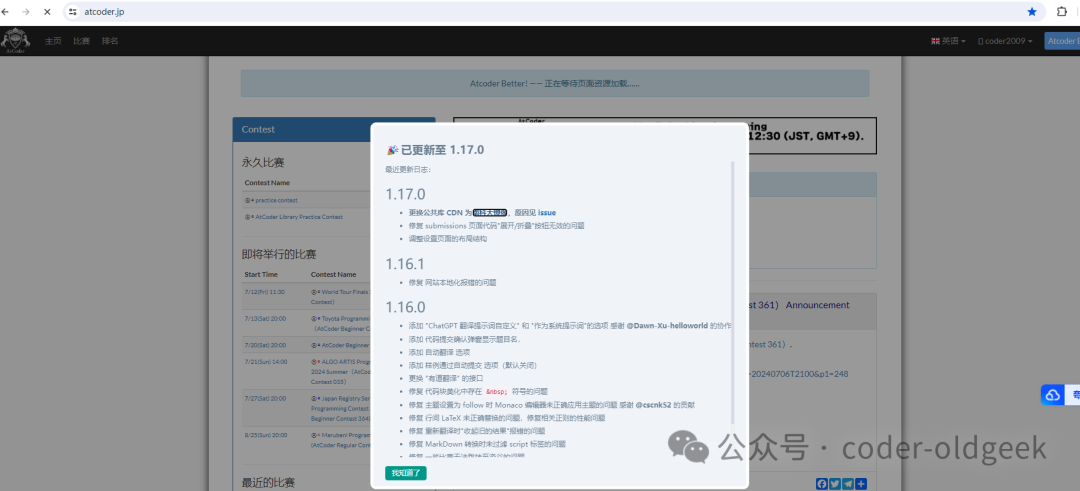Dismiss the update dialog with 我知道了

coord(406,473)
